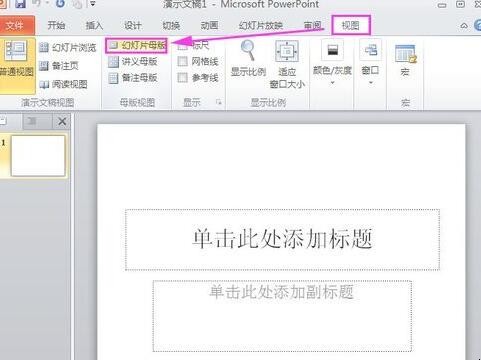Viewport: 481px width, 360px height.
Task: Click the 单击此处添加副标题 subtitle placeholder
Action: click(282, 316)
